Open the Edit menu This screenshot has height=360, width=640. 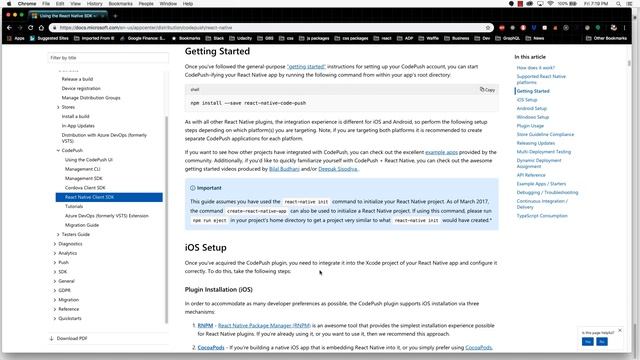[x=60, y=4]
